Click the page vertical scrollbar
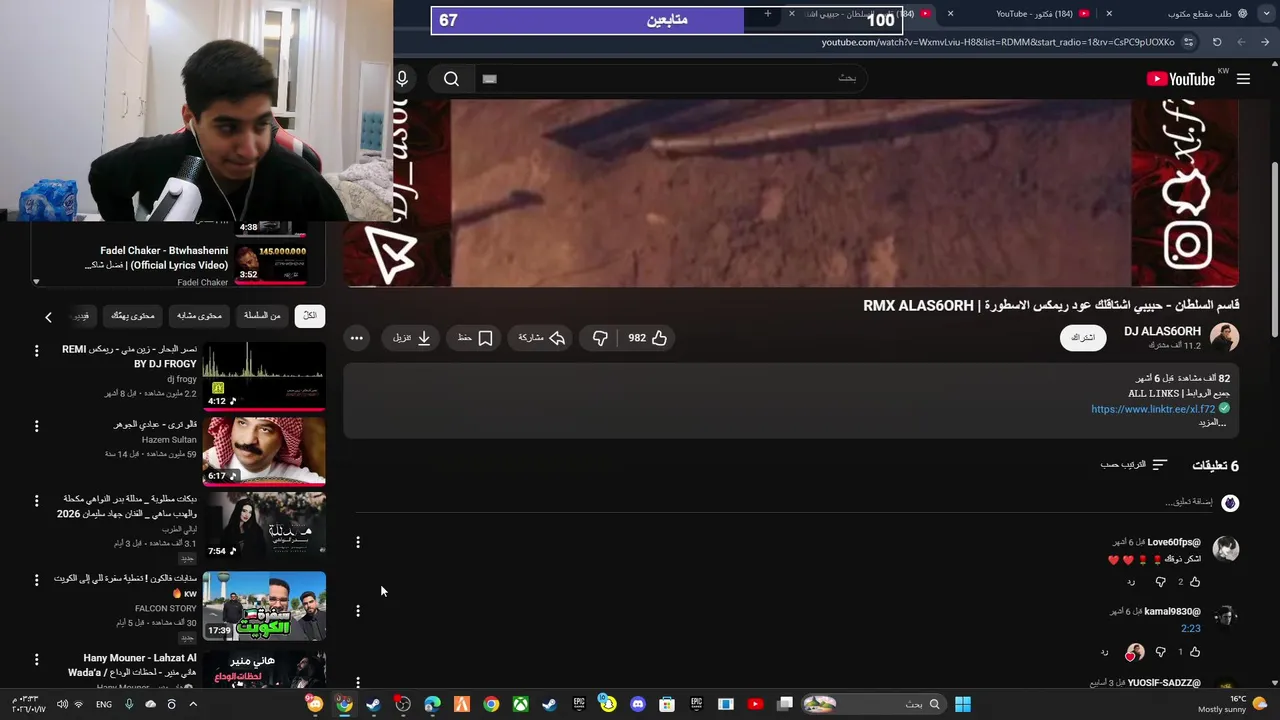 pyautogui.click(x=1274, y=250)
